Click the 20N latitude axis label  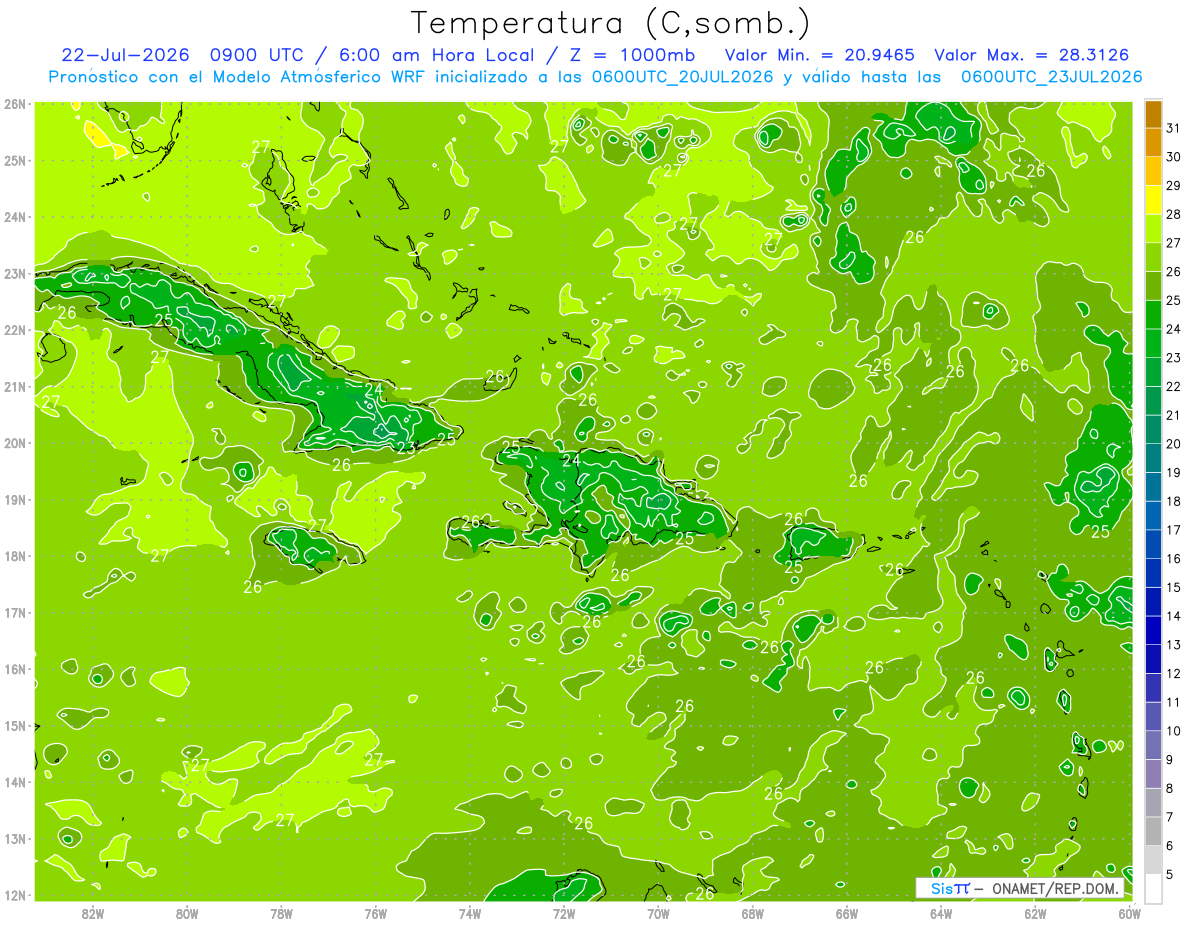14,443
